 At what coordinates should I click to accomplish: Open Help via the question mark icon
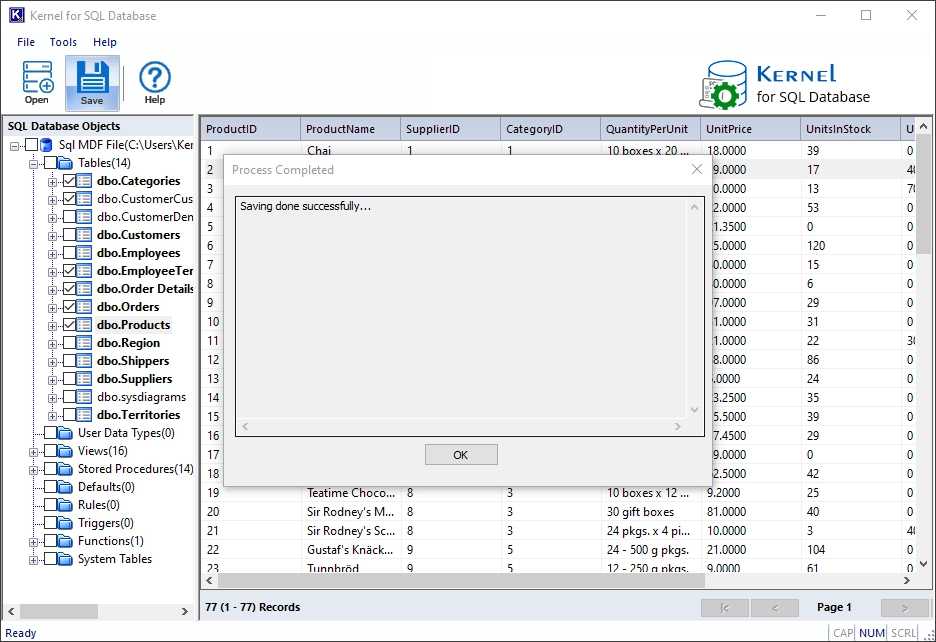tap(155, 83)
